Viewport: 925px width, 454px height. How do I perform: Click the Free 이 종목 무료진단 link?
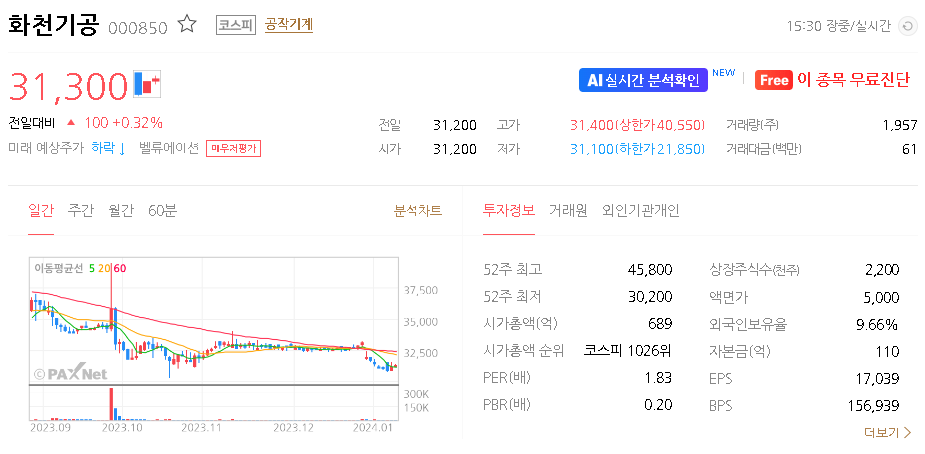point(832,80)
